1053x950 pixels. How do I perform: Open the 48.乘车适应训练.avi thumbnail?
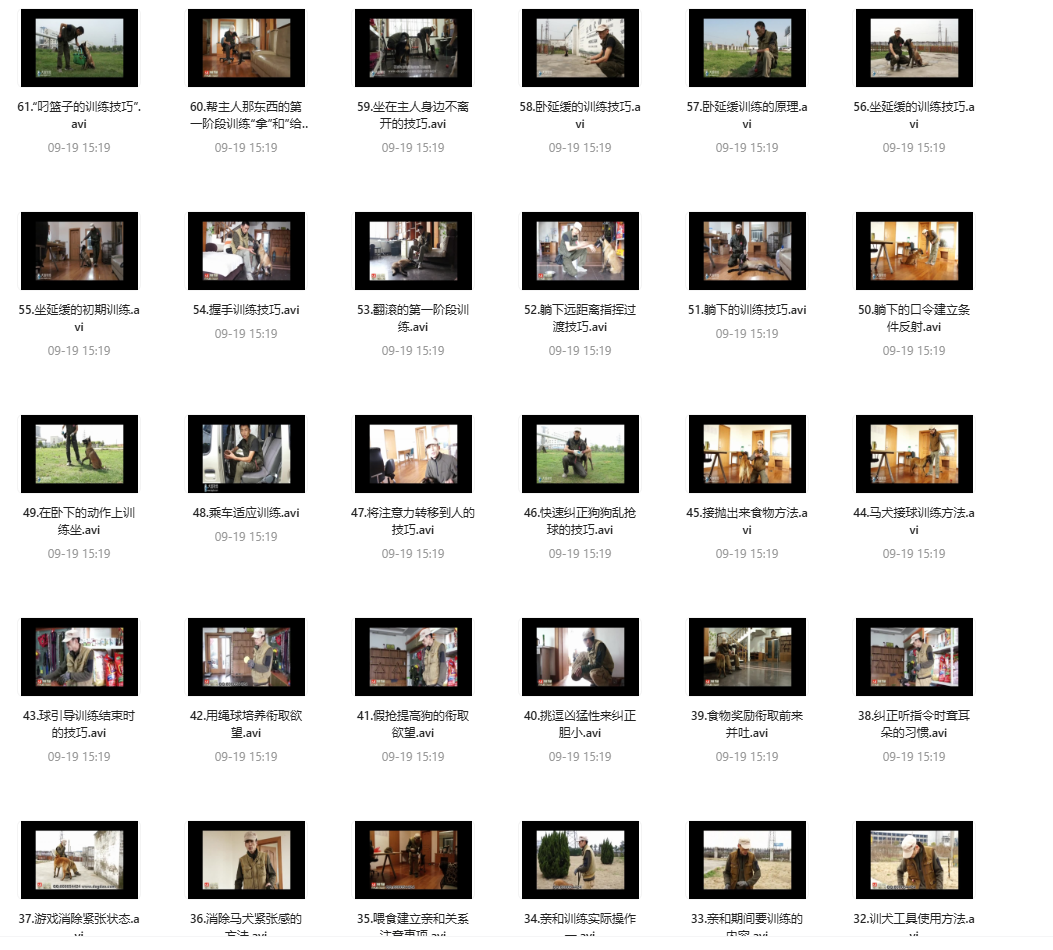[x=246, y=454]
